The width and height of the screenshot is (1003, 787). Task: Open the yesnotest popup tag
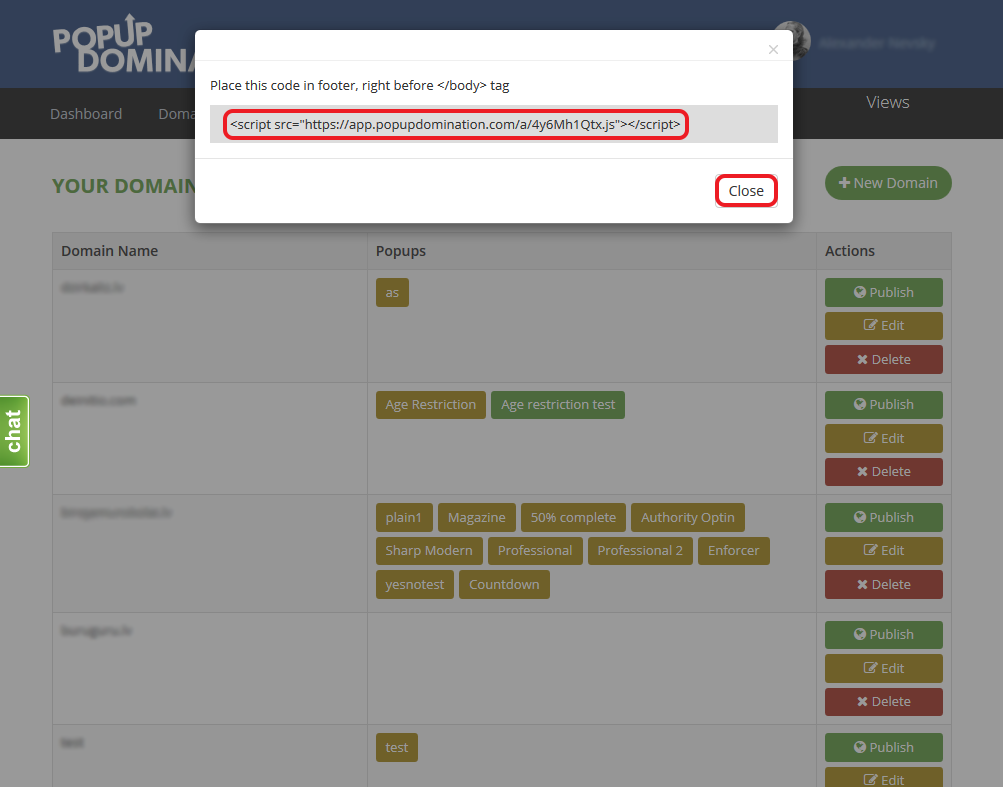415,585
